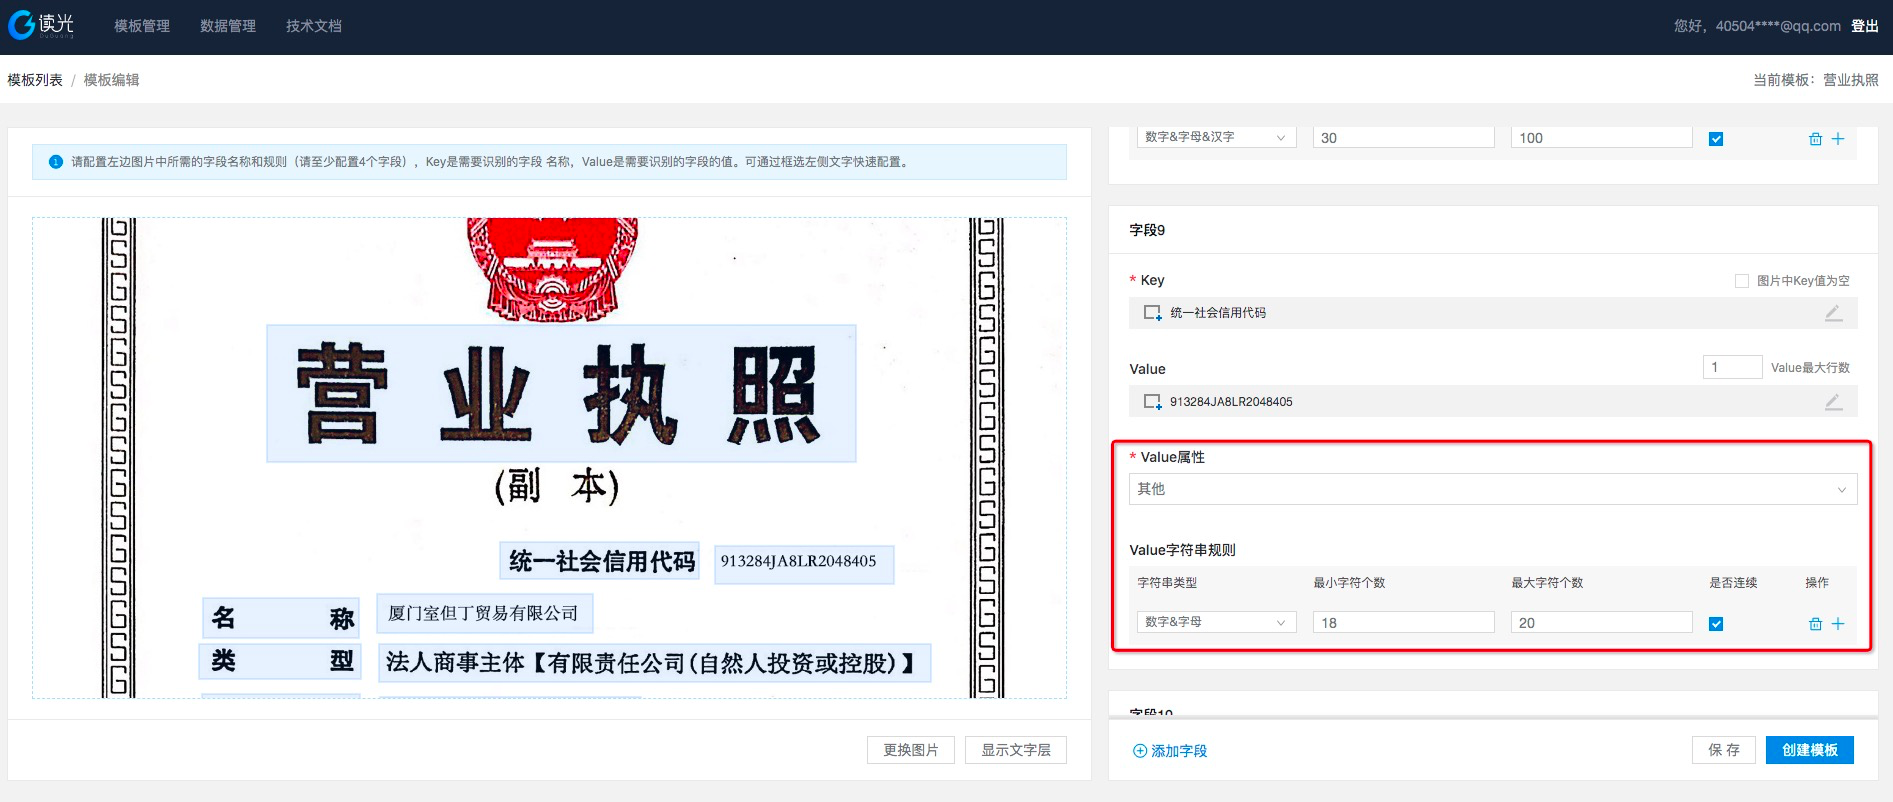Select the 统一社会信用代码 region in the image

coord(601,561)
